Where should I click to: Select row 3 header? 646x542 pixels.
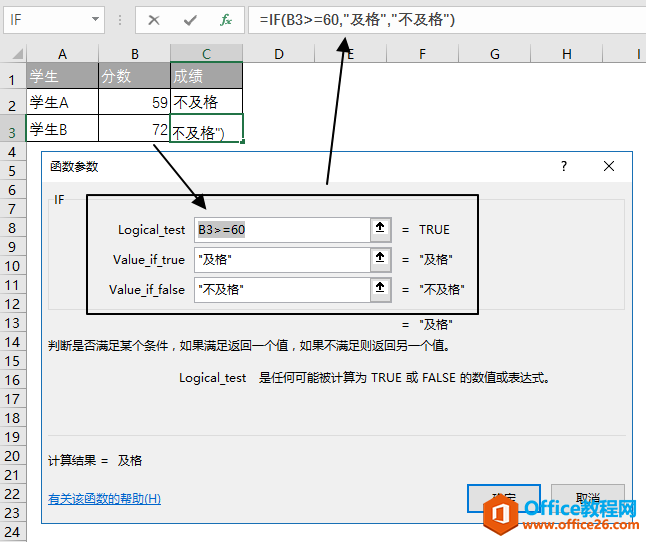(x=12, y=129)
